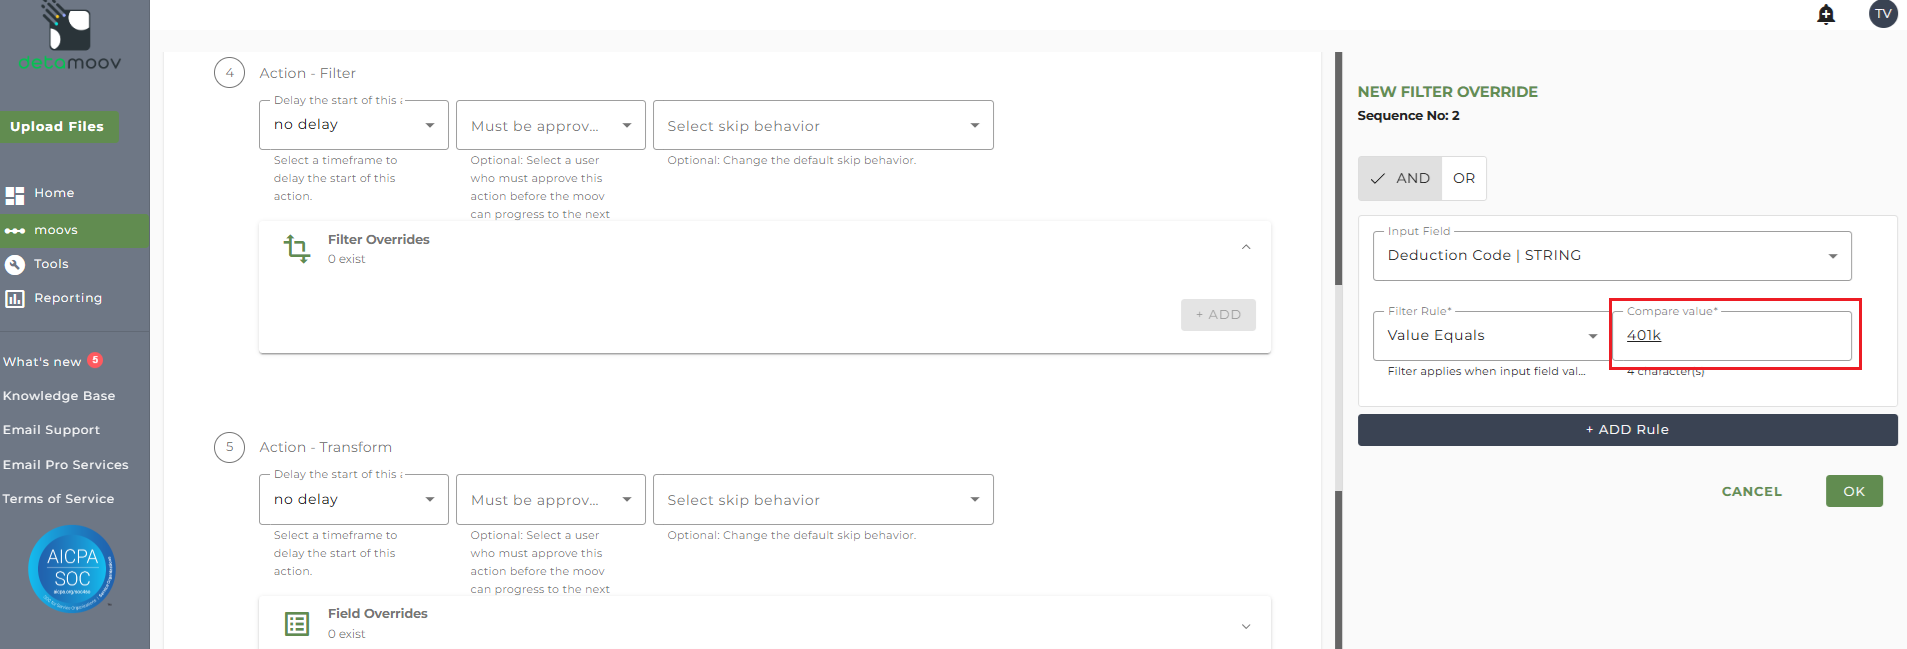Select the AND logic toggle
Viewport: 1907px width, 649px height.
[1400, 178]
